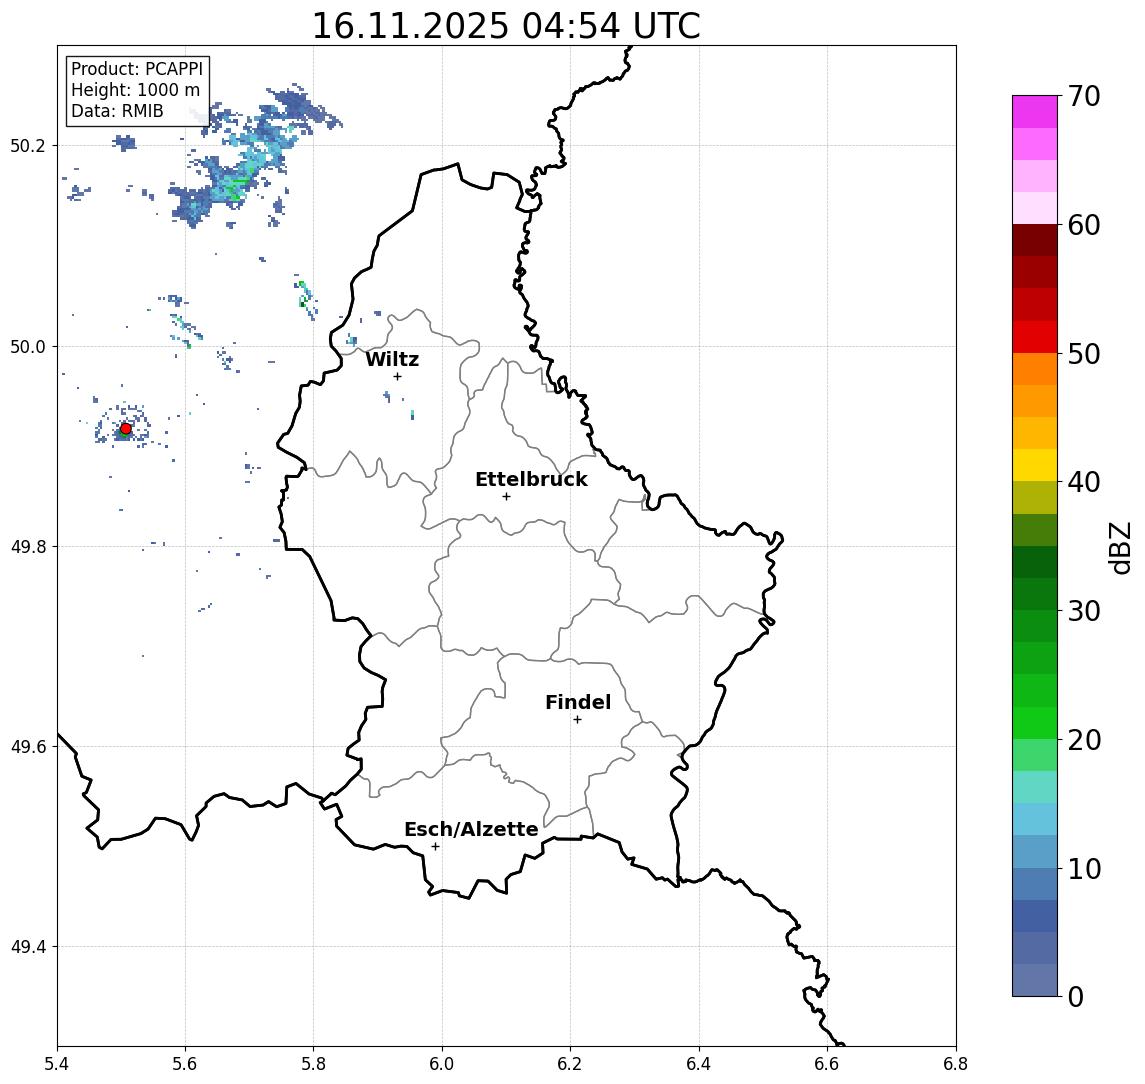The image size is (1145, 1084).
Task: Click the dBZ colorbar label
Action: click(x=1119, y=548)
